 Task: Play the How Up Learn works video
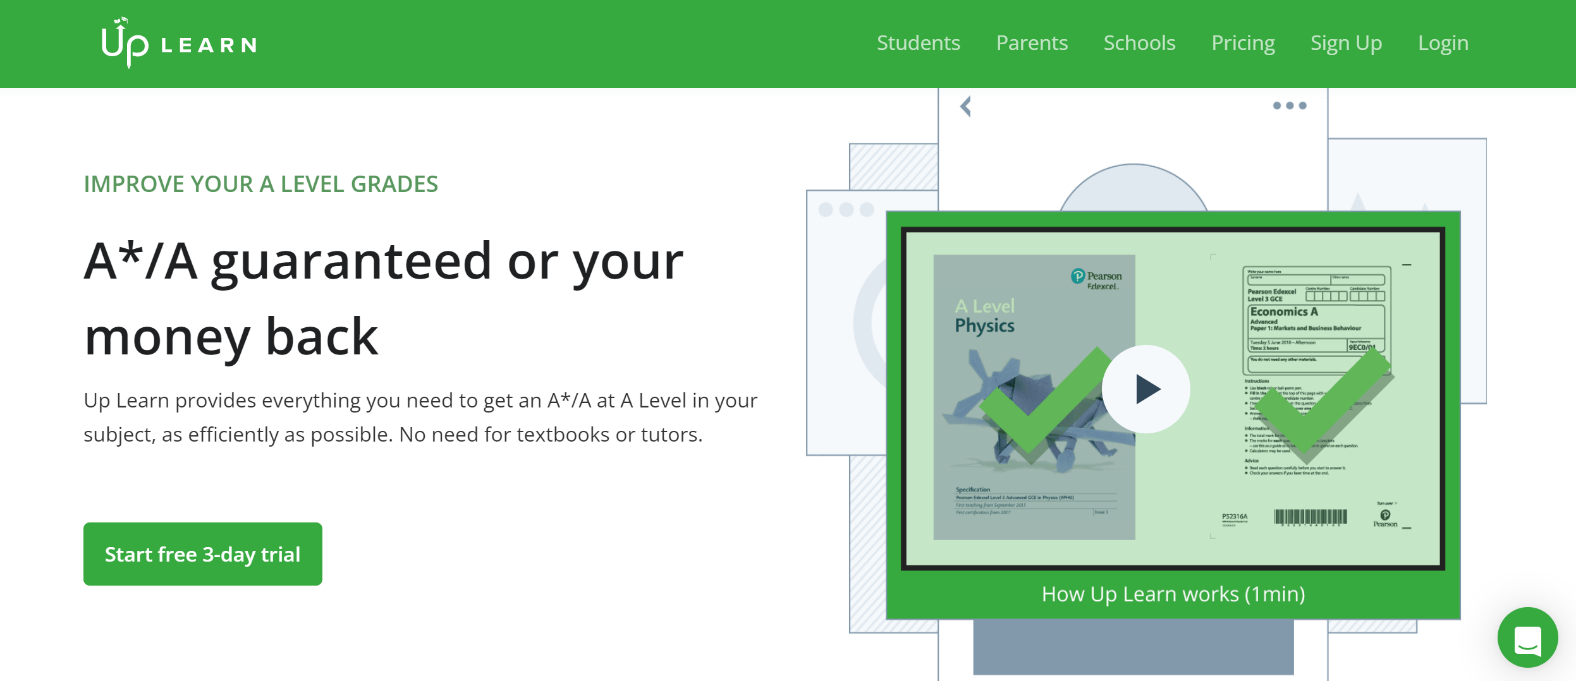point(1146,389)
